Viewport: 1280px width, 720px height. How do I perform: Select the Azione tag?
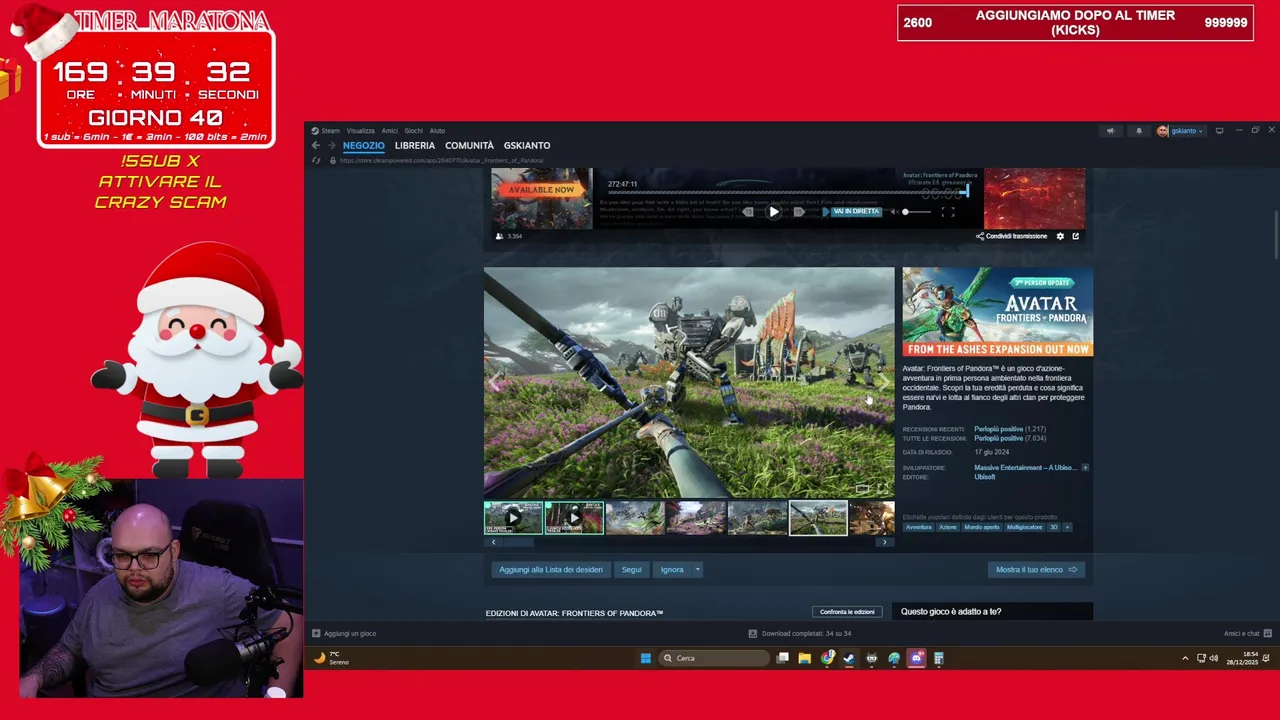(x=947, y=527)
